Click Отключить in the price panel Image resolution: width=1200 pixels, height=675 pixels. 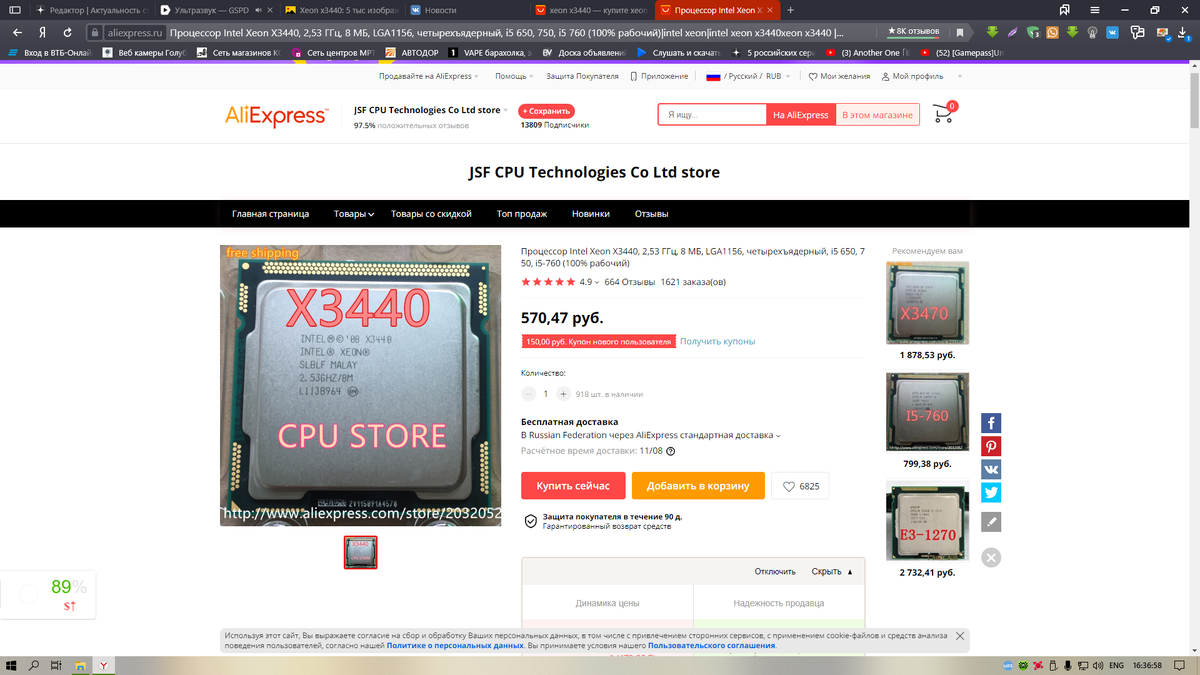775,572
